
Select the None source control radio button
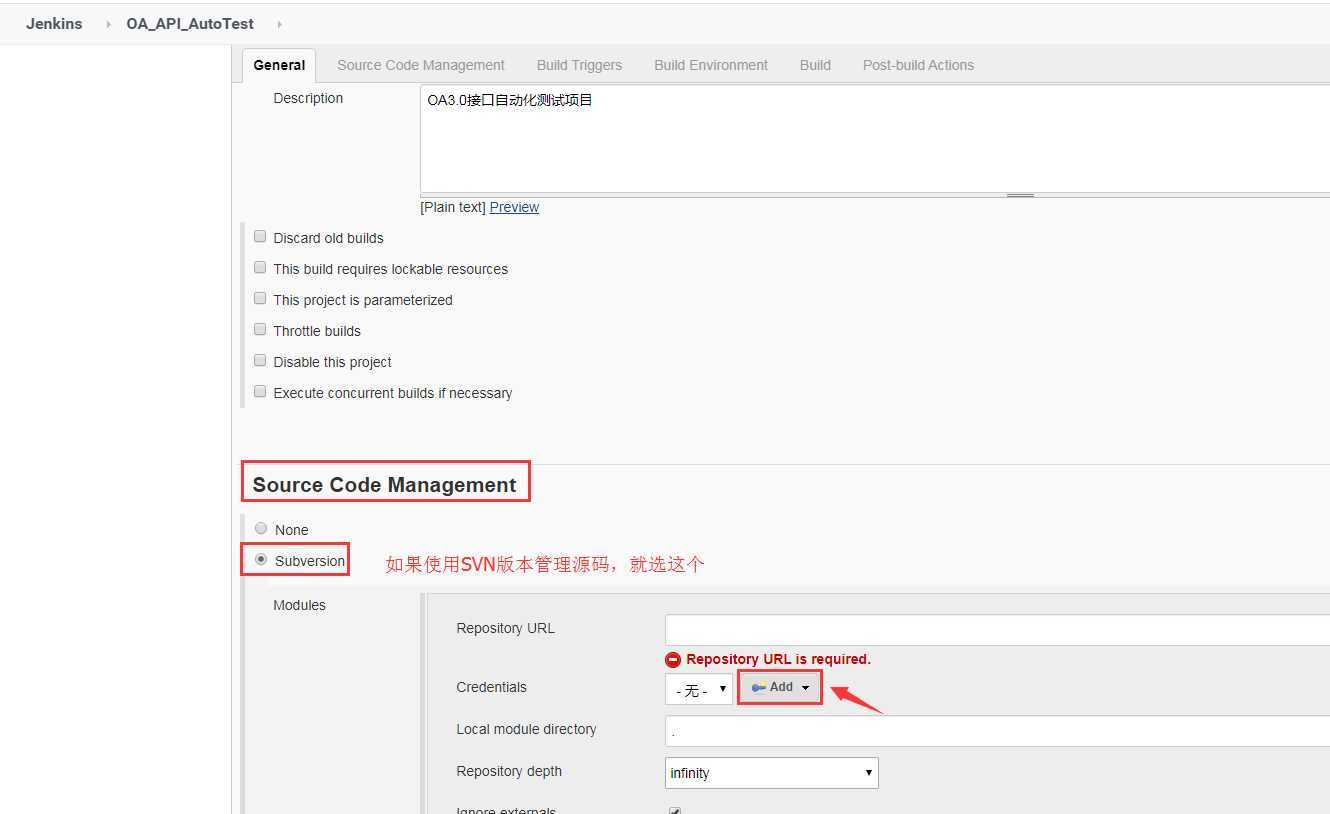point(261,528)
